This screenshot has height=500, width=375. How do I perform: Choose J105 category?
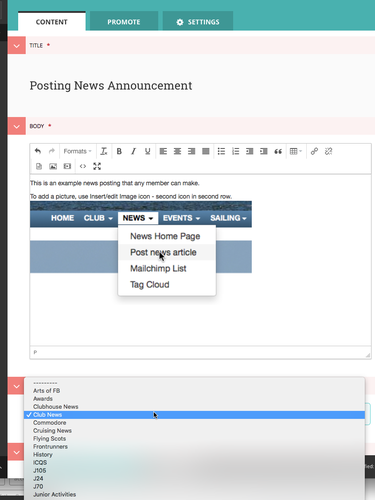click(195, 471)
